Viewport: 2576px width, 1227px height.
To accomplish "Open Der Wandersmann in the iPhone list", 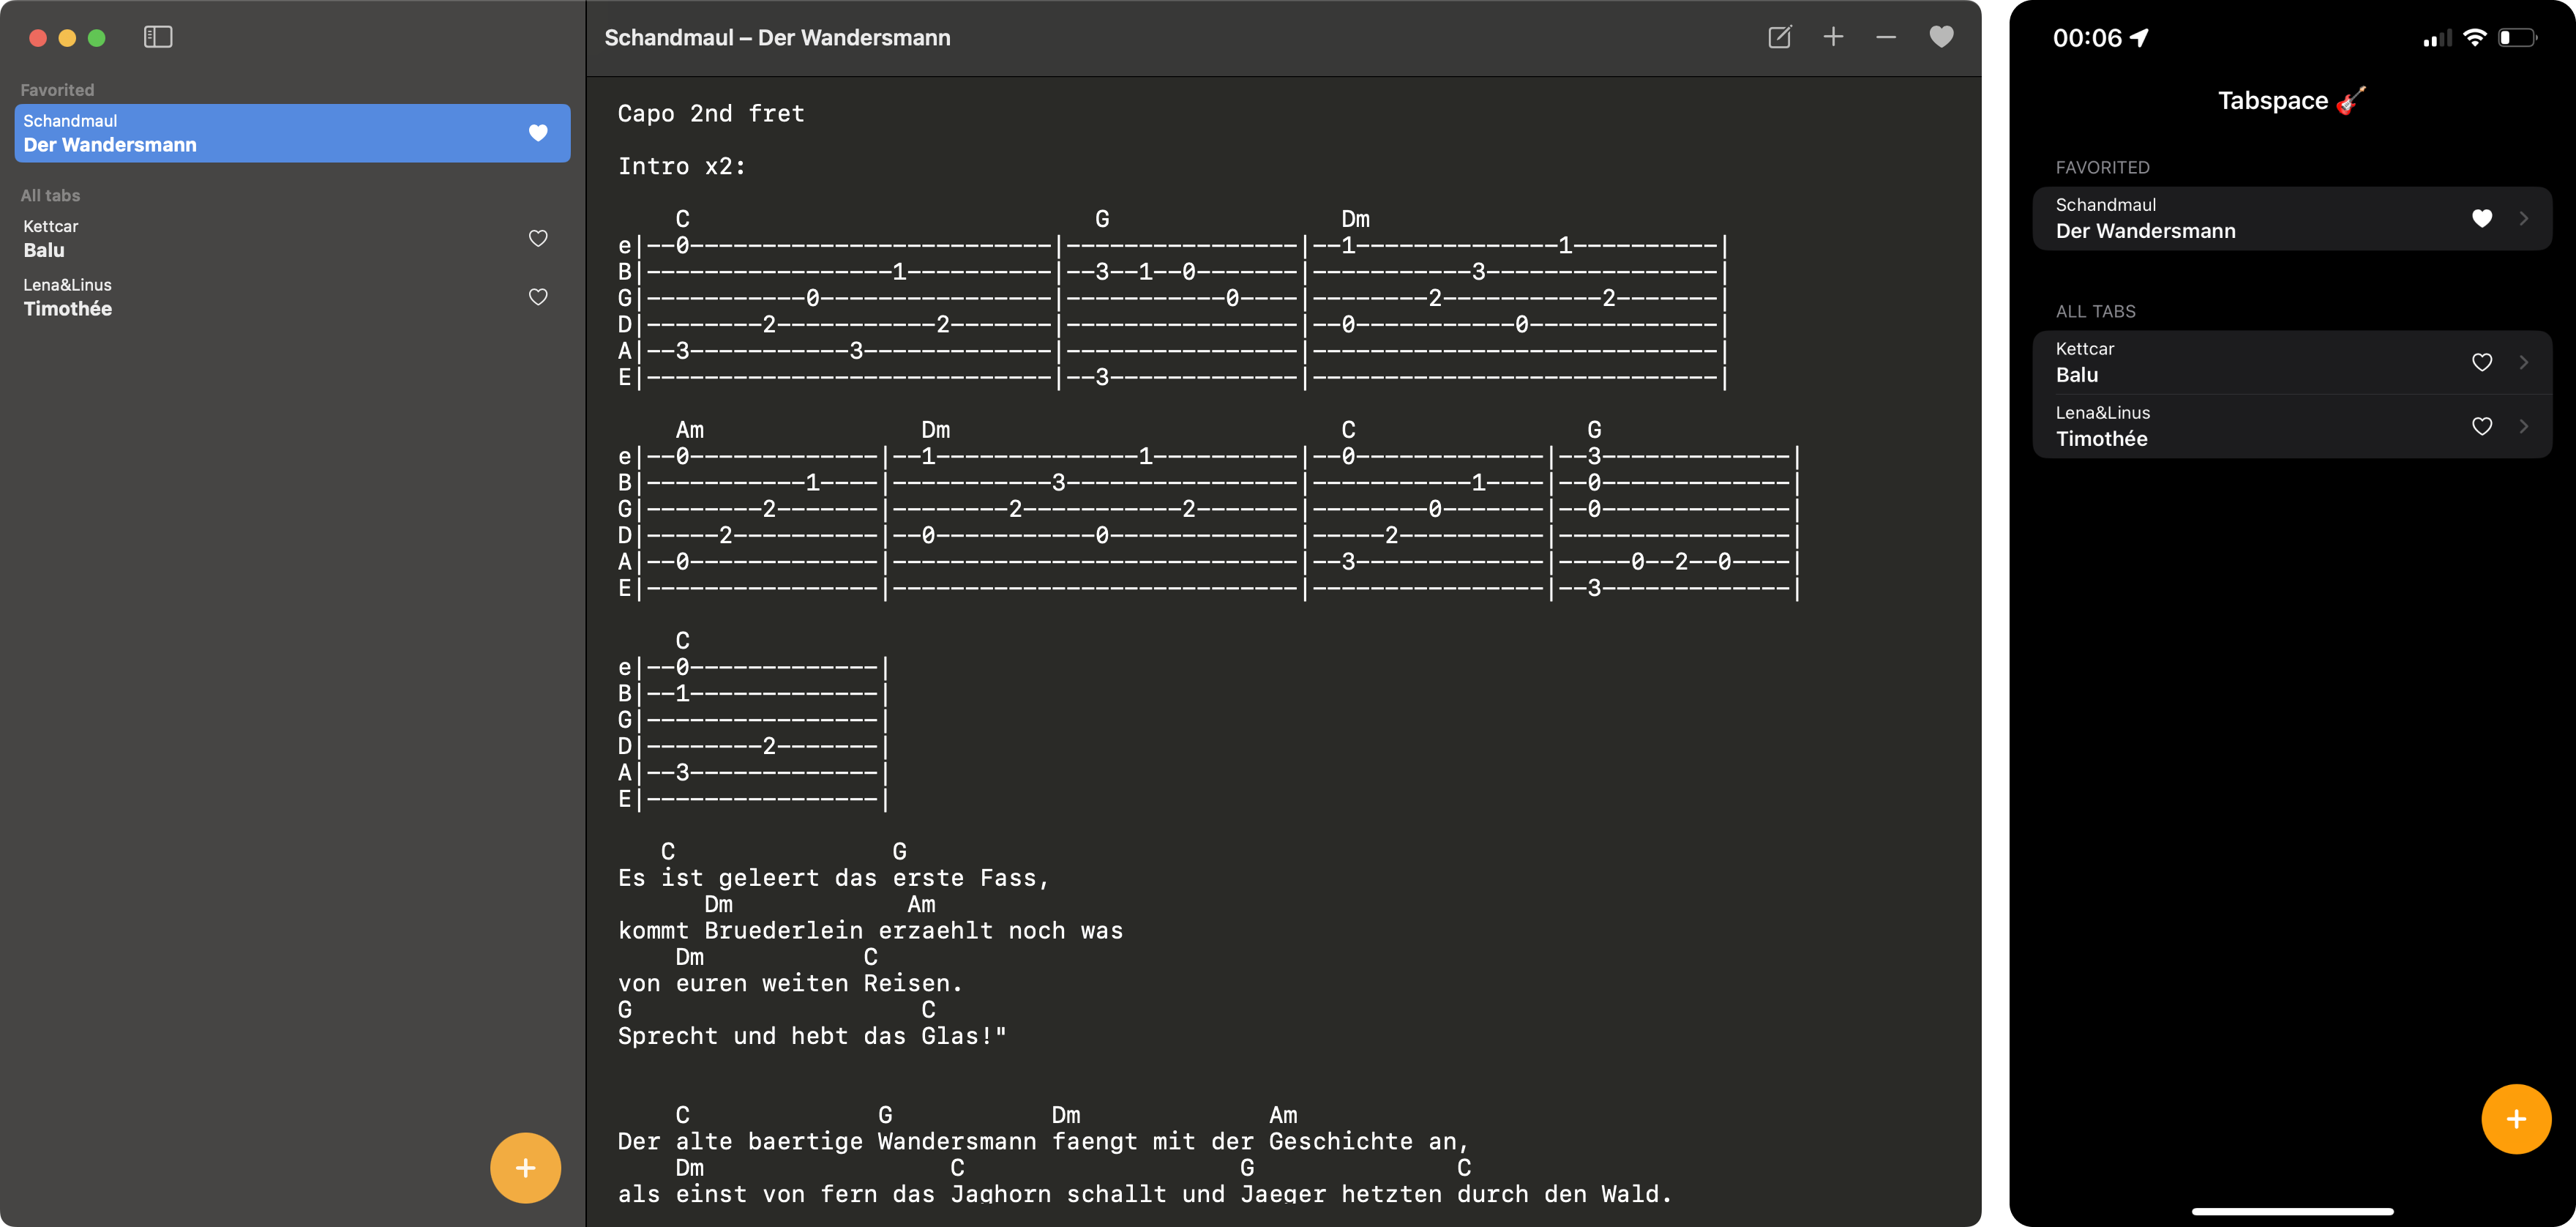I will pos(2292,218).
